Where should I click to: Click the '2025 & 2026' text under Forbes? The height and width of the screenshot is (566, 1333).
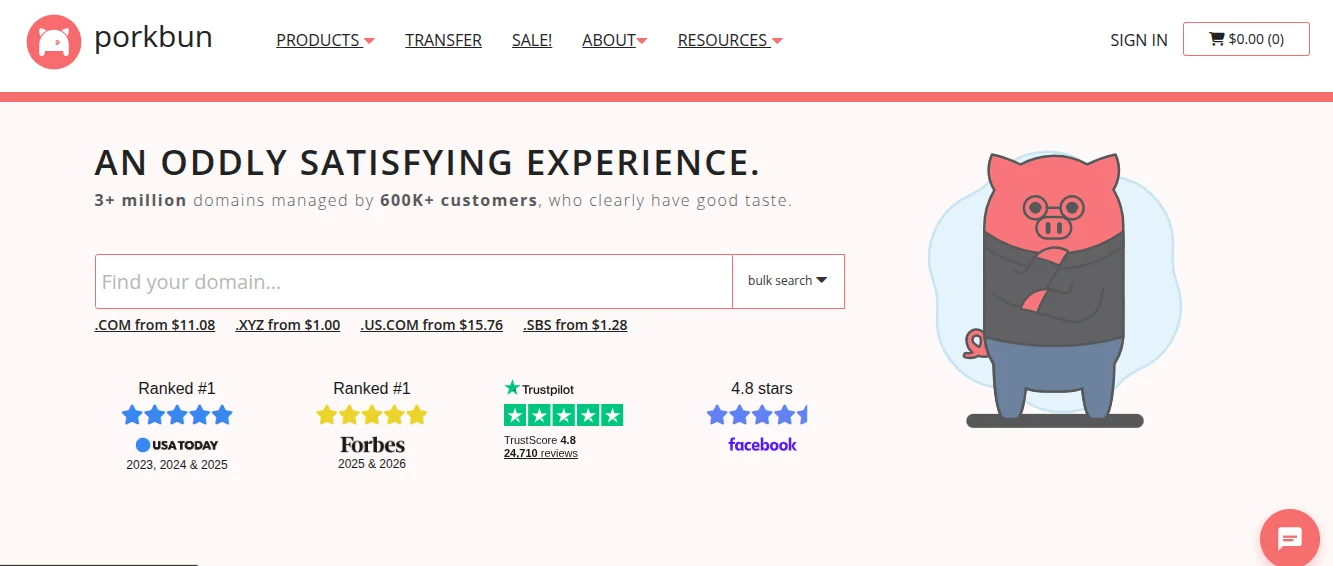[372, 464]
